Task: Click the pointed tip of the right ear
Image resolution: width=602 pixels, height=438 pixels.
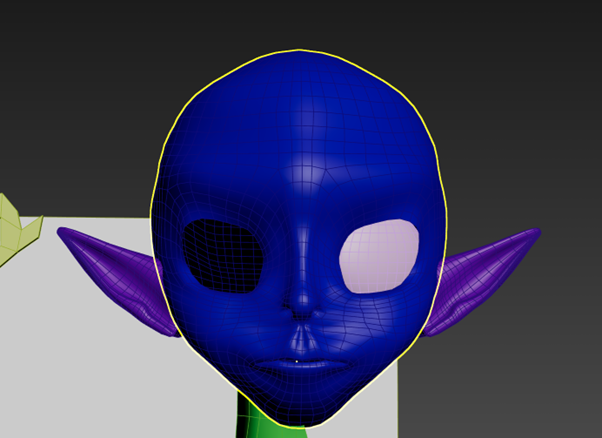Action: click(537, 232)
